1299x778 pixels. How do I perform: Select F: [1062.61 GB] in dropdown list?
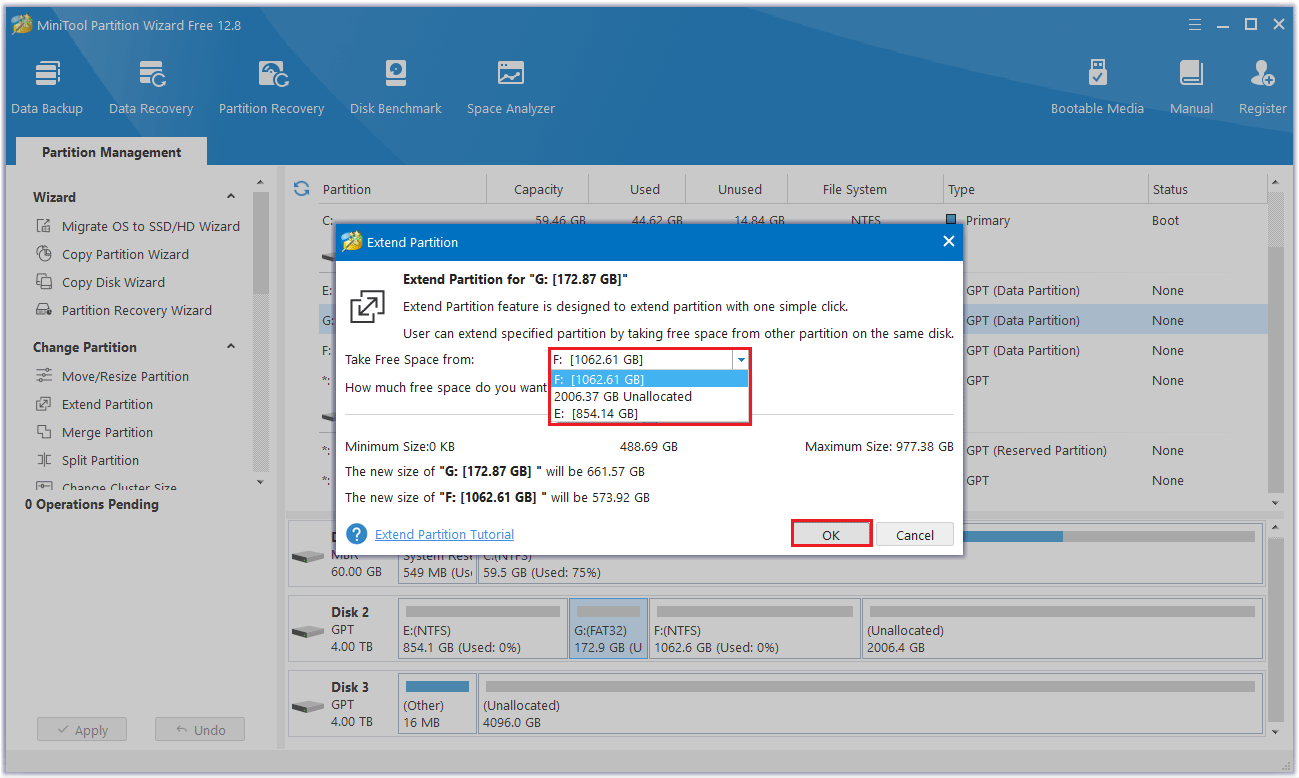pos(649,379)
